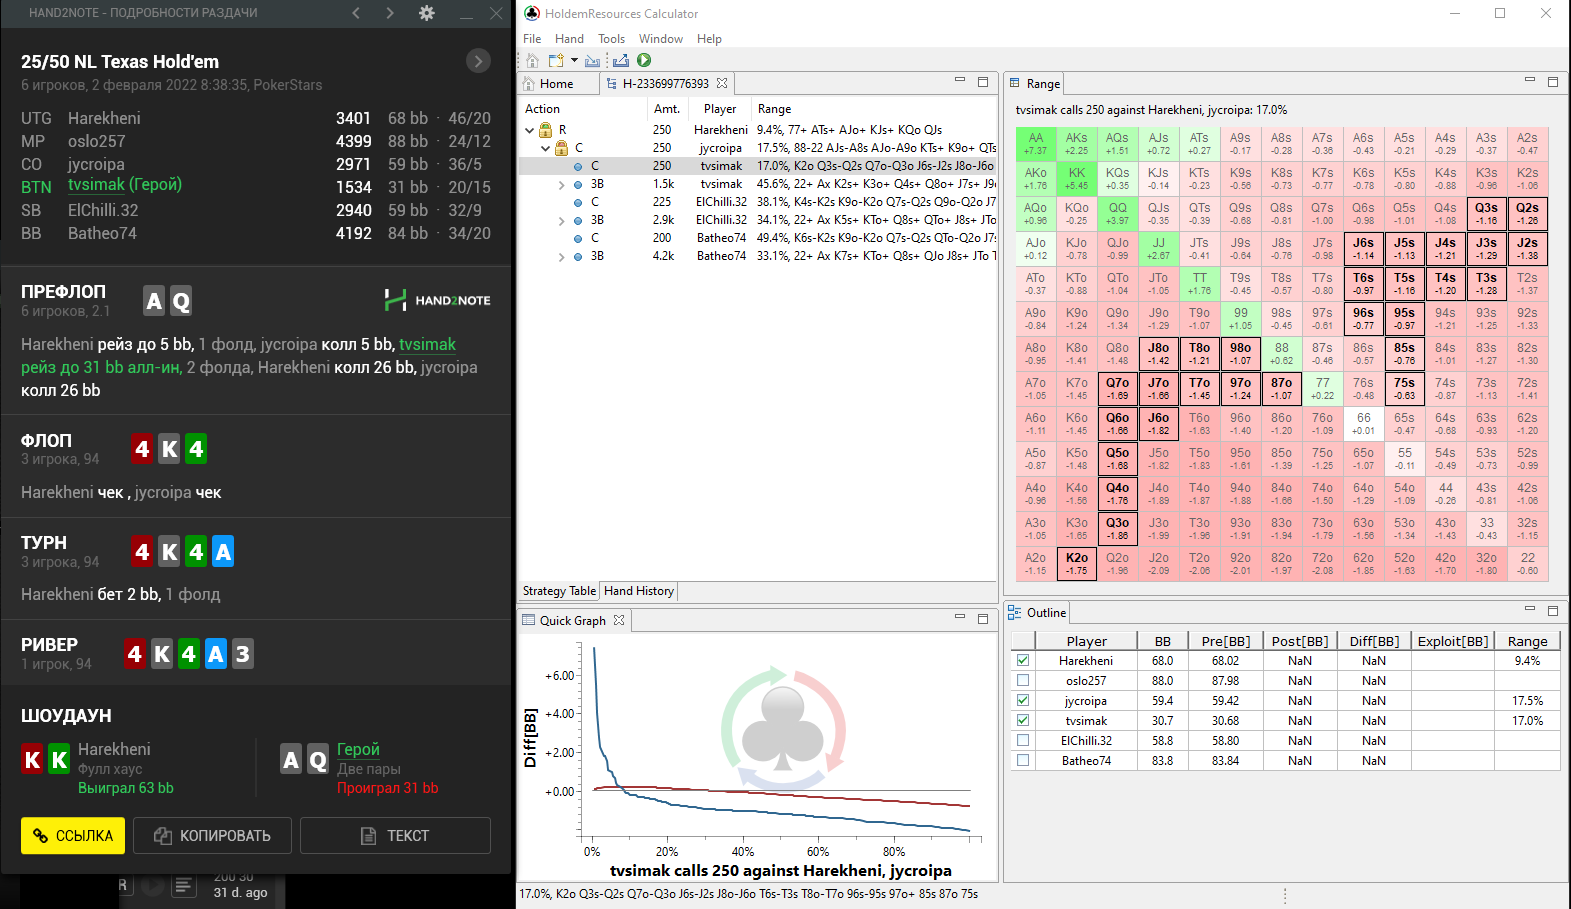Open the Window menu
1571x909 pixels.
click(661, 39)
